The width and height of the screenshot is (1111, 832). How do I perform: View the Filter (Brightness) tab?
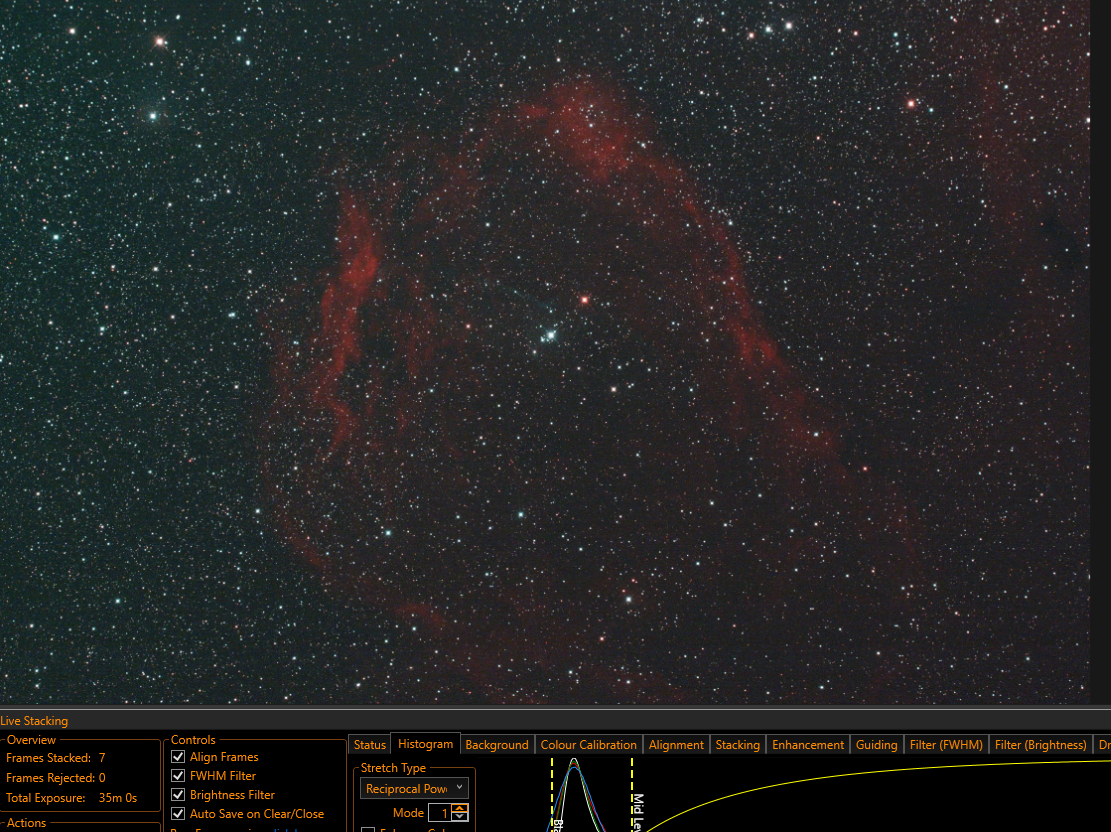1040,745
